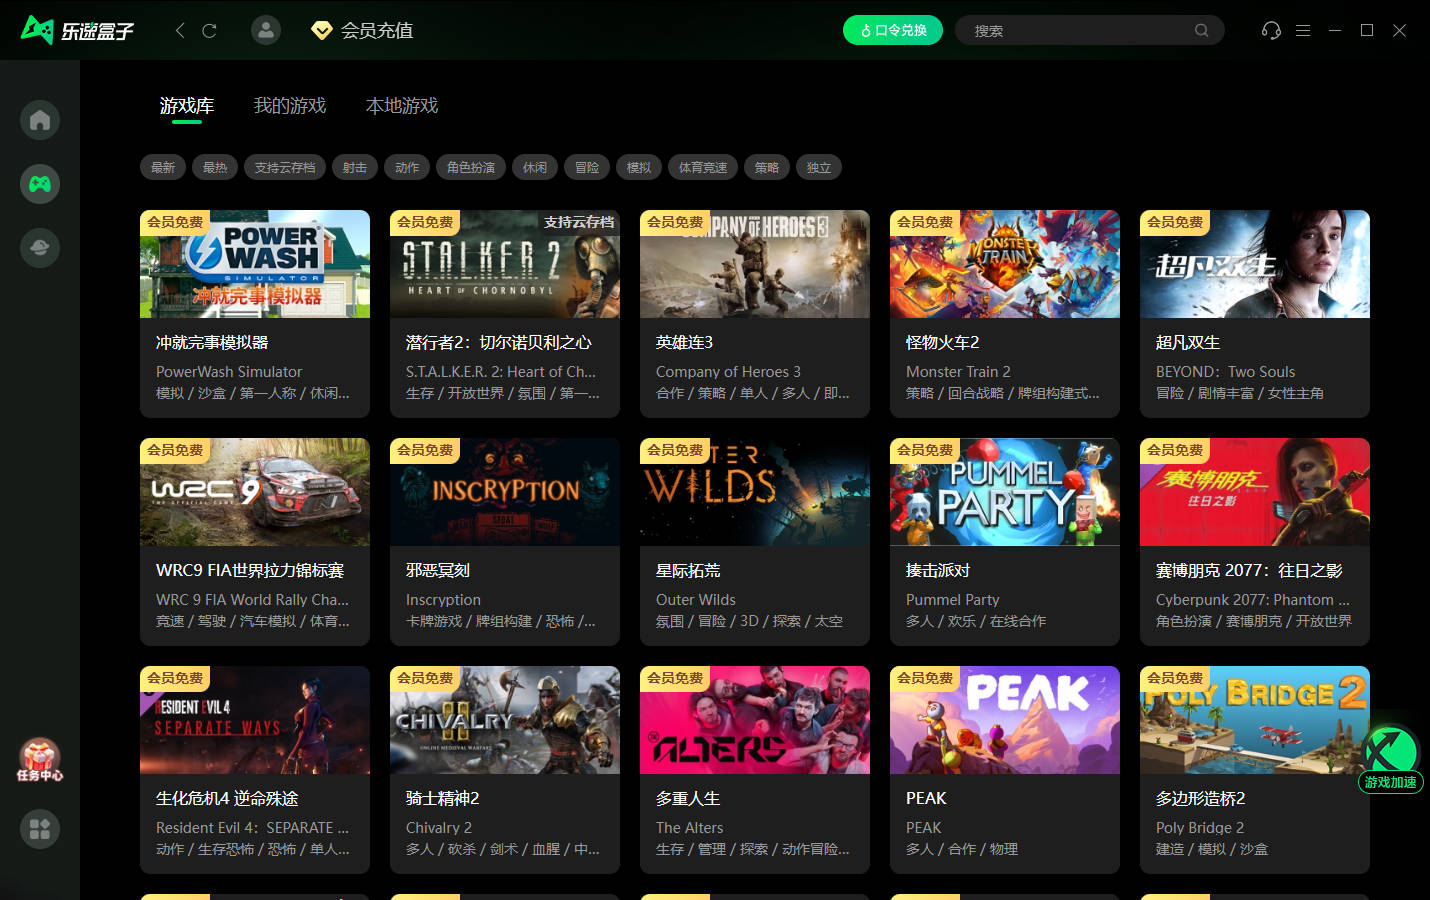Image resolution: width=1430 pixels, height=900 pixels.
Task: Select the green gamepad sidebar icon
Action: tap(40, 184)
